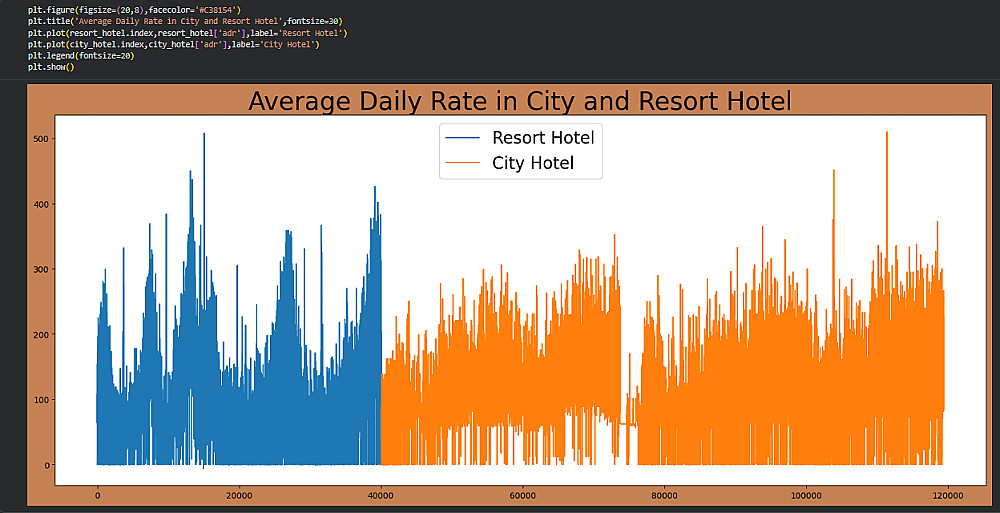Click the 500 y-axis tick label
This screenshot has width=1000, height=513.
click(x=43, y=139)
